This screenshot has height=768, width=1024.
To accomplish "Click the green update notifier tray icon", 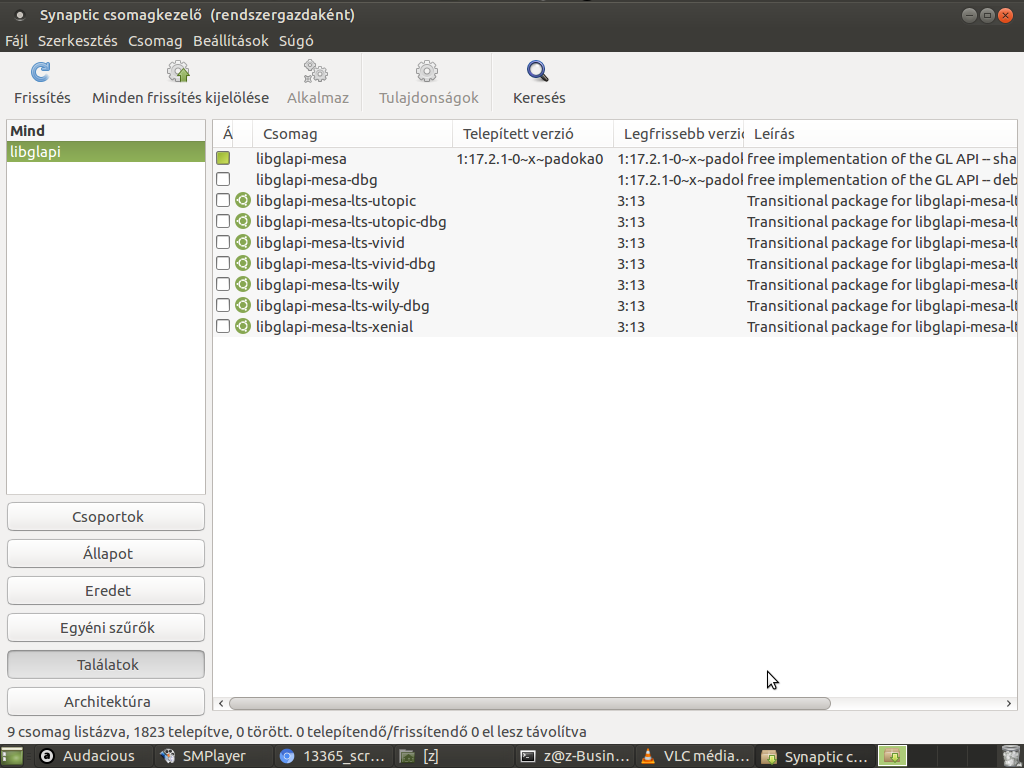I will [892, 756].
